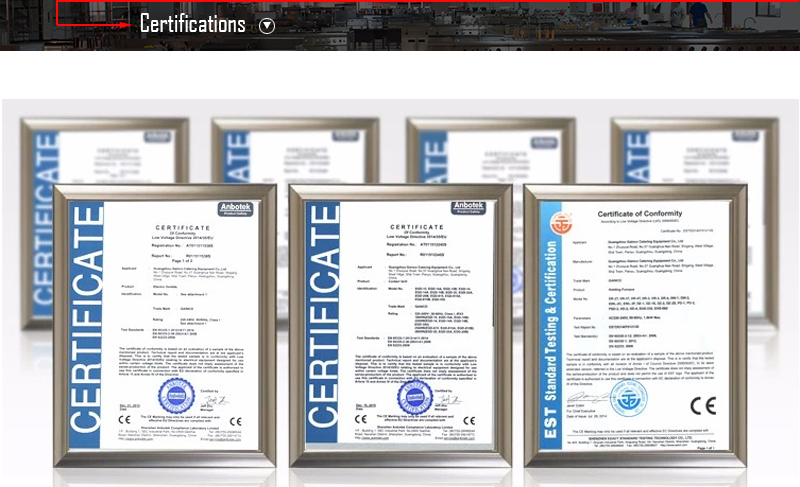
Task: Expand the Certifications dropdown arrow
Action: 267,25
